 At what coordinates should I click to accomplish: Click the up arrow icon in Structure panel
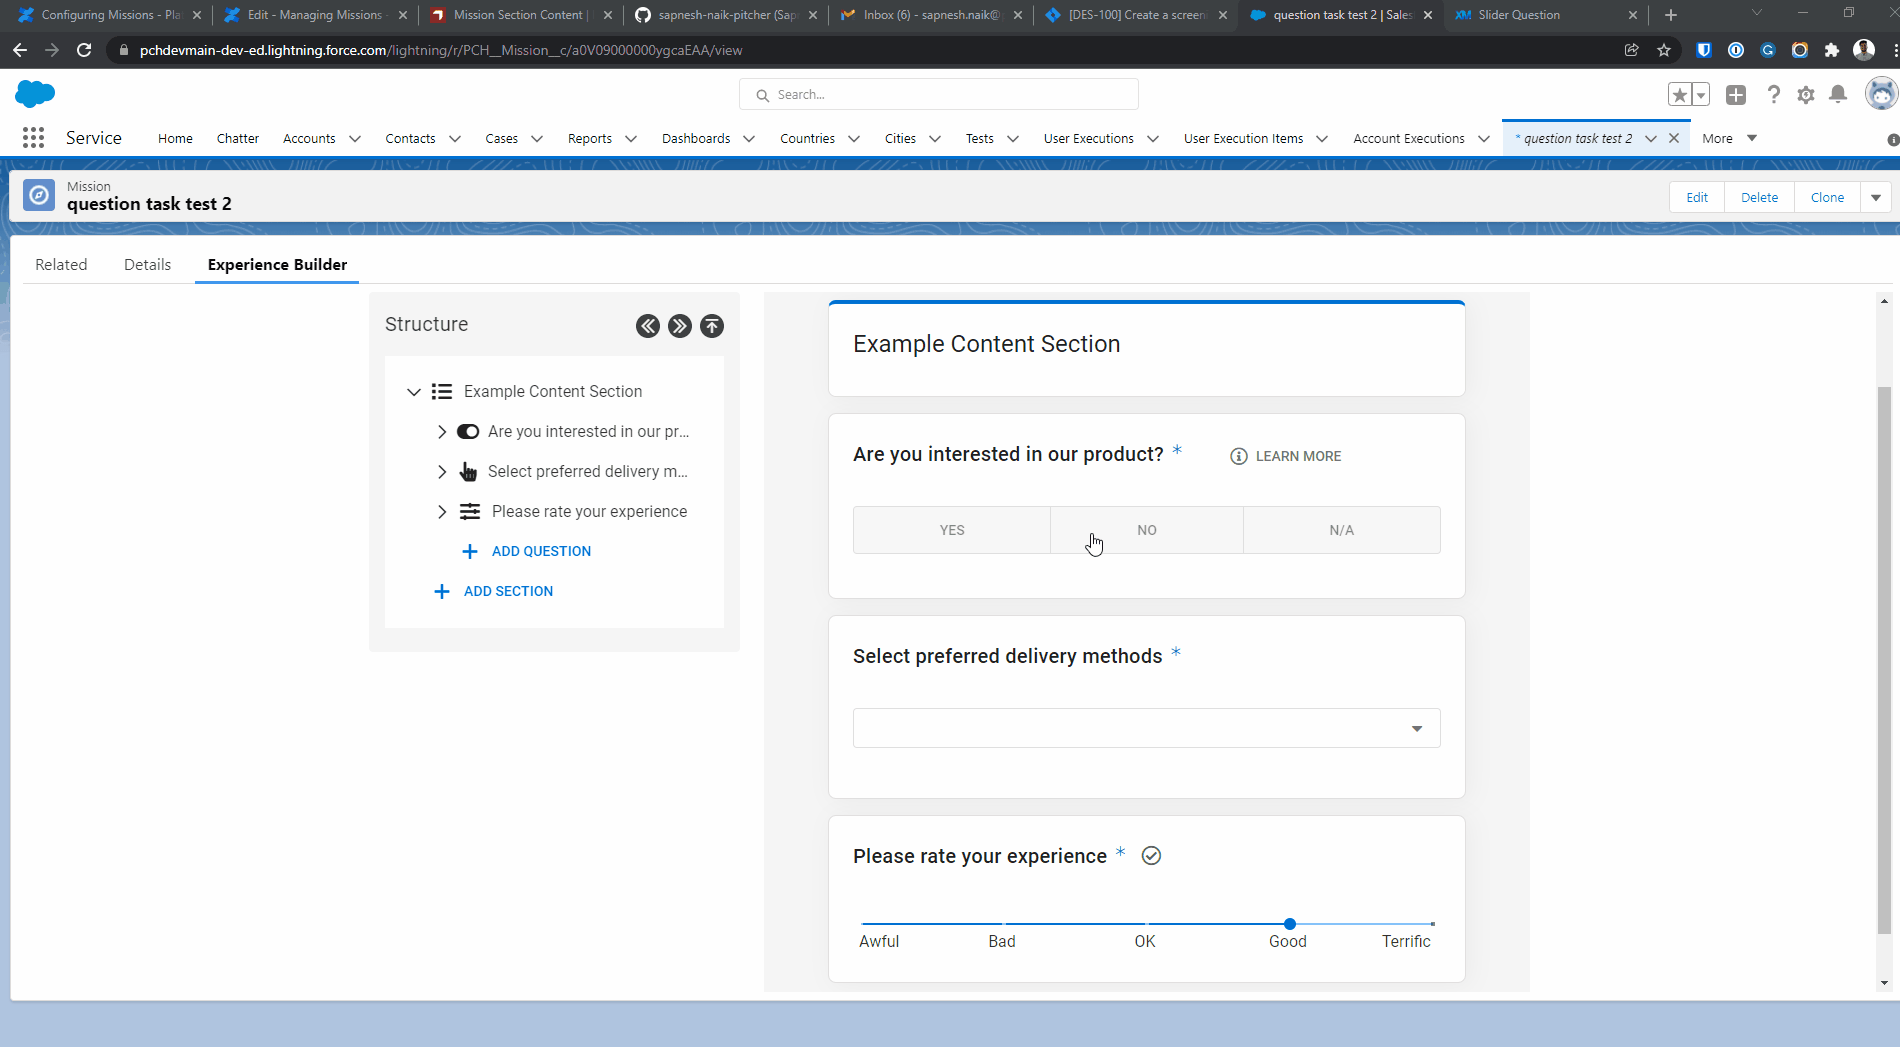coord(712,326)
